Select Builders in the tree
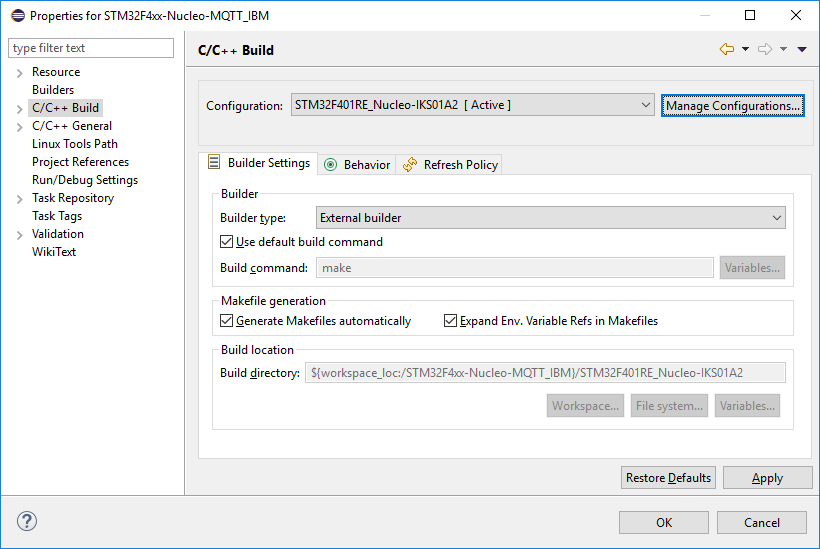This screenshot has width=820, height=549. tap(53, 90)
